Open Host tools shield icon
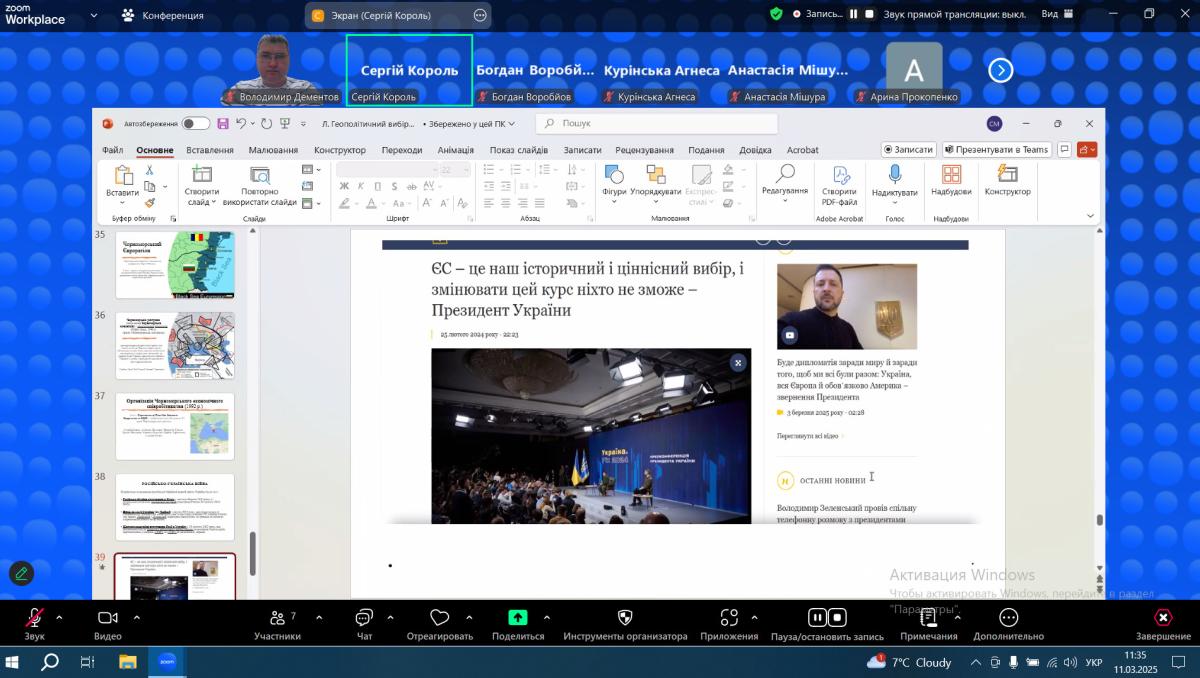The width and height of the screenshot is (1200, 678). tap(625, 619)
